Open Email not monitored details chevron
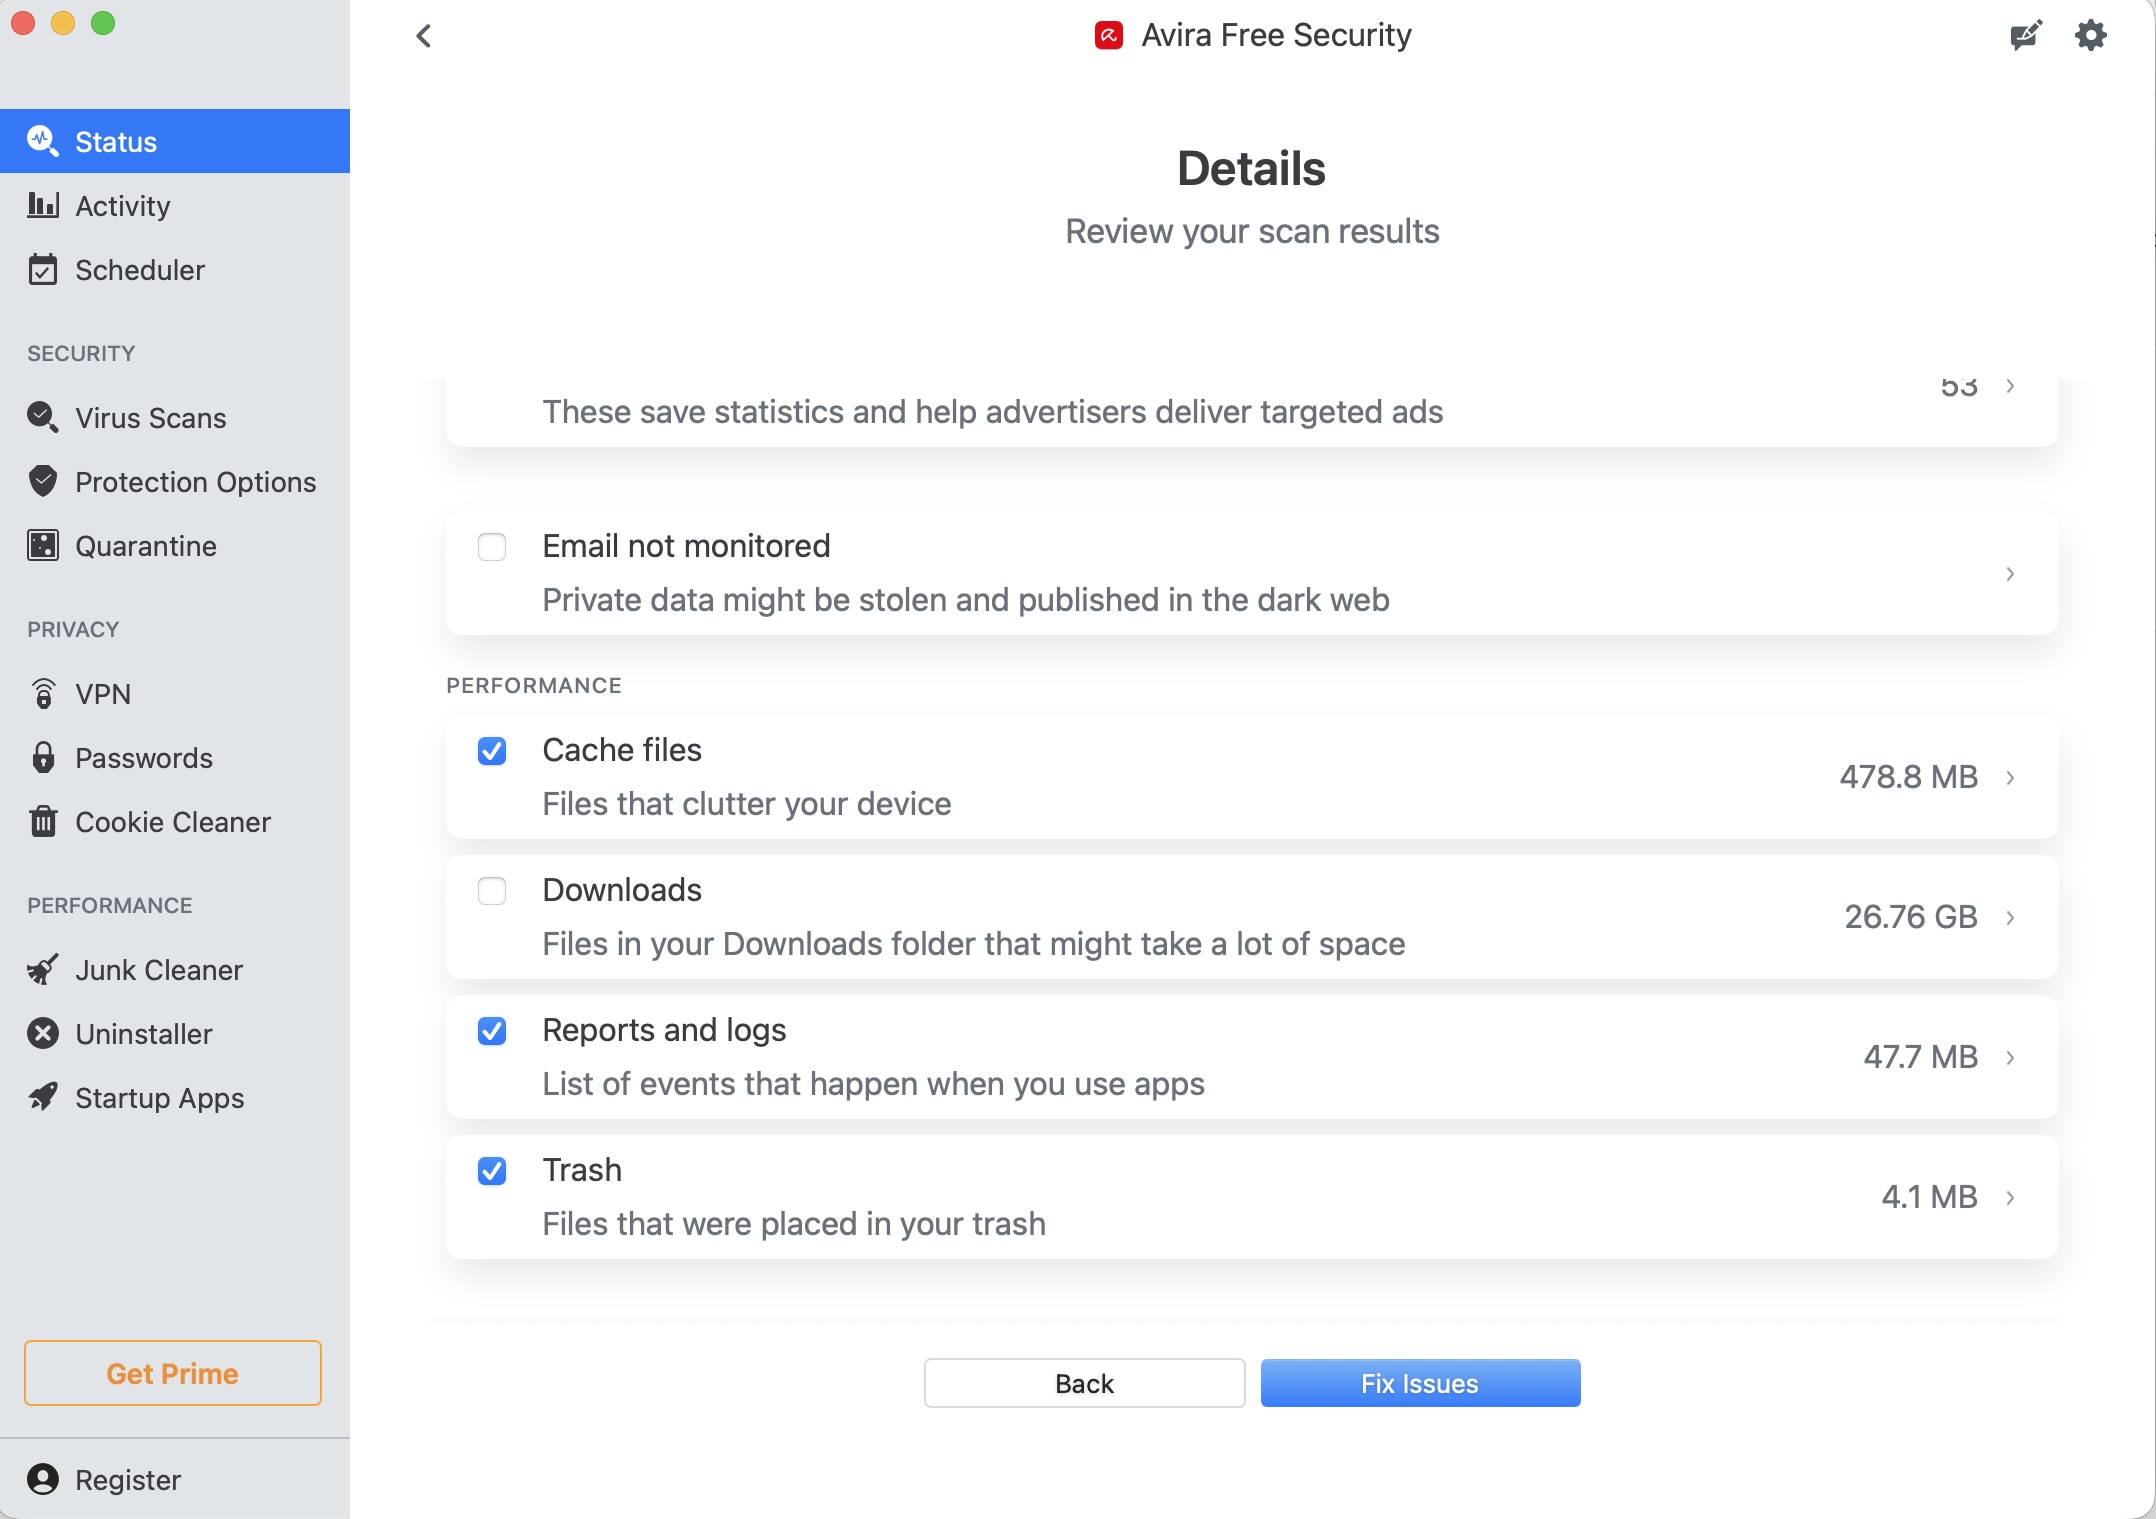2156x1519 pixels. pos(2010,574)
